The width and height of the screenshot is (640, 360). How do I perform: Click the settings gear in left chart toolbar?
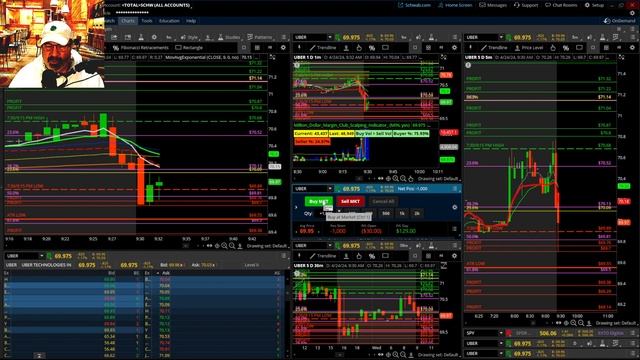[x=154, y=37]
